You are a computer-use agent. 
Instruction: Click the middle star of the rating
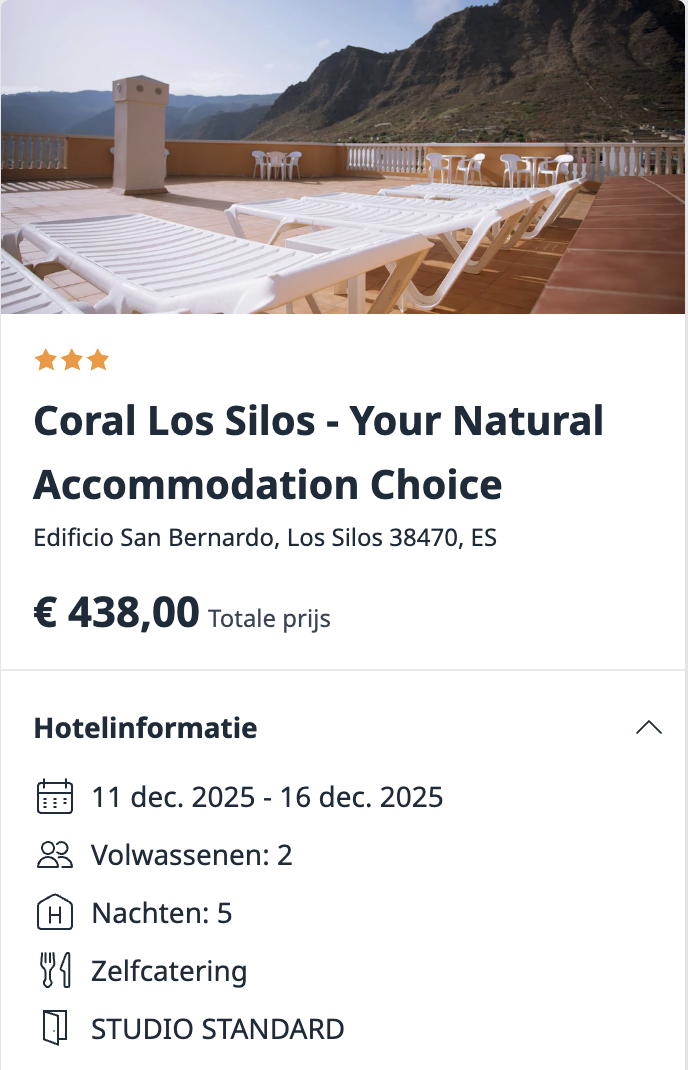click(x=72, y=359)
